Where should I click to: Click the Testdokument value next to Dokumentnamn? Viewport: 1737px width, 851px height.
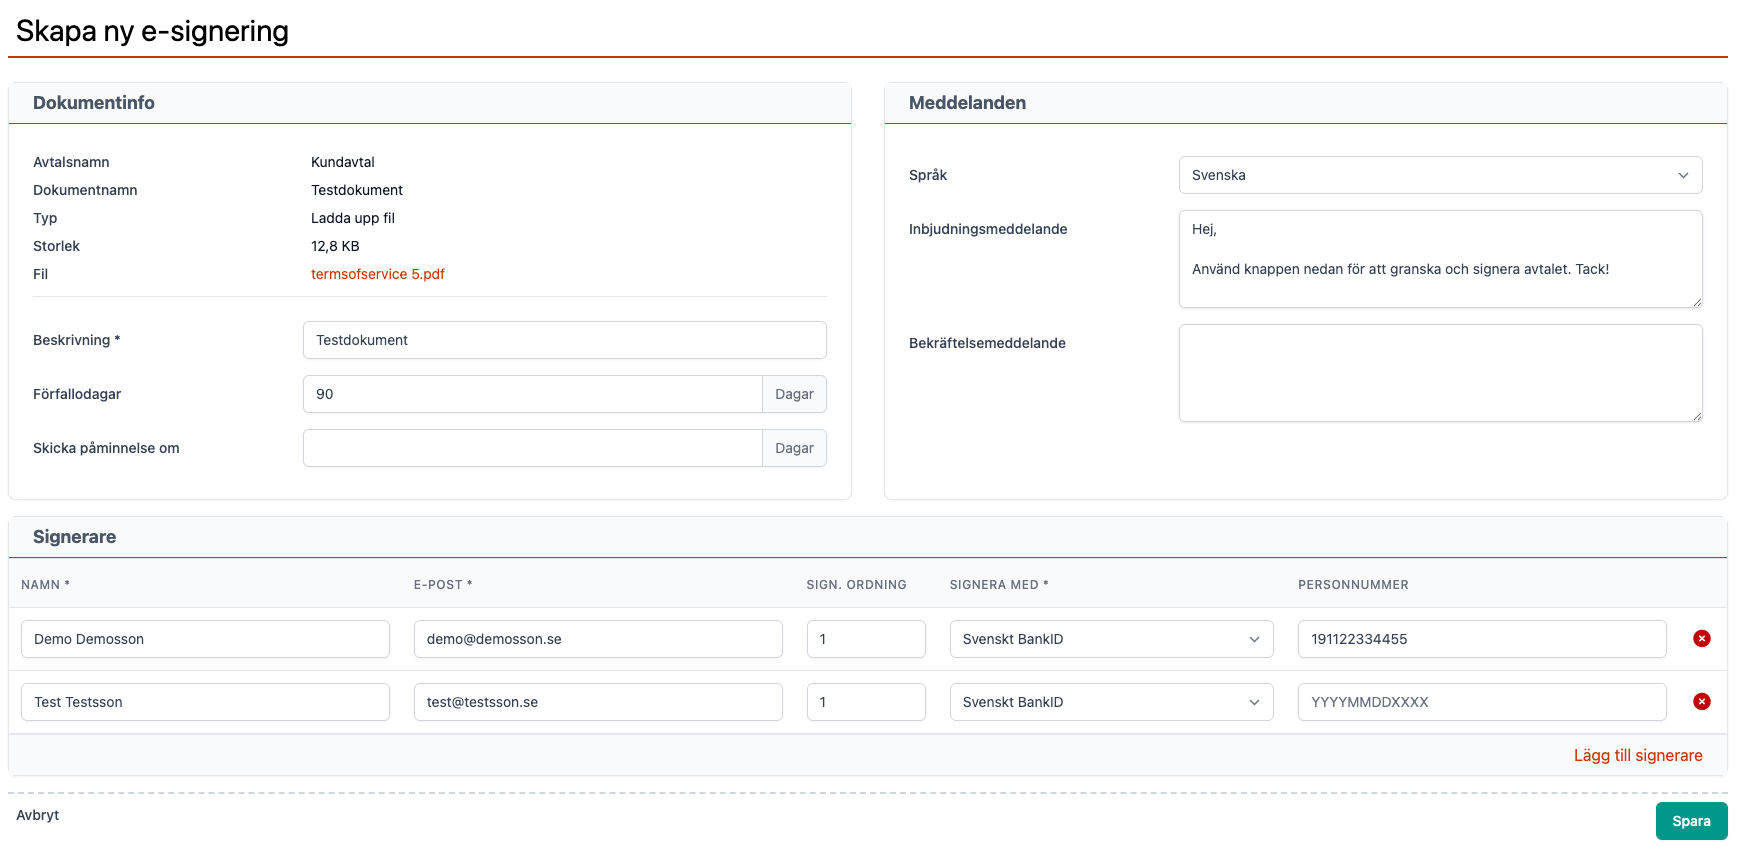point(357,190)
